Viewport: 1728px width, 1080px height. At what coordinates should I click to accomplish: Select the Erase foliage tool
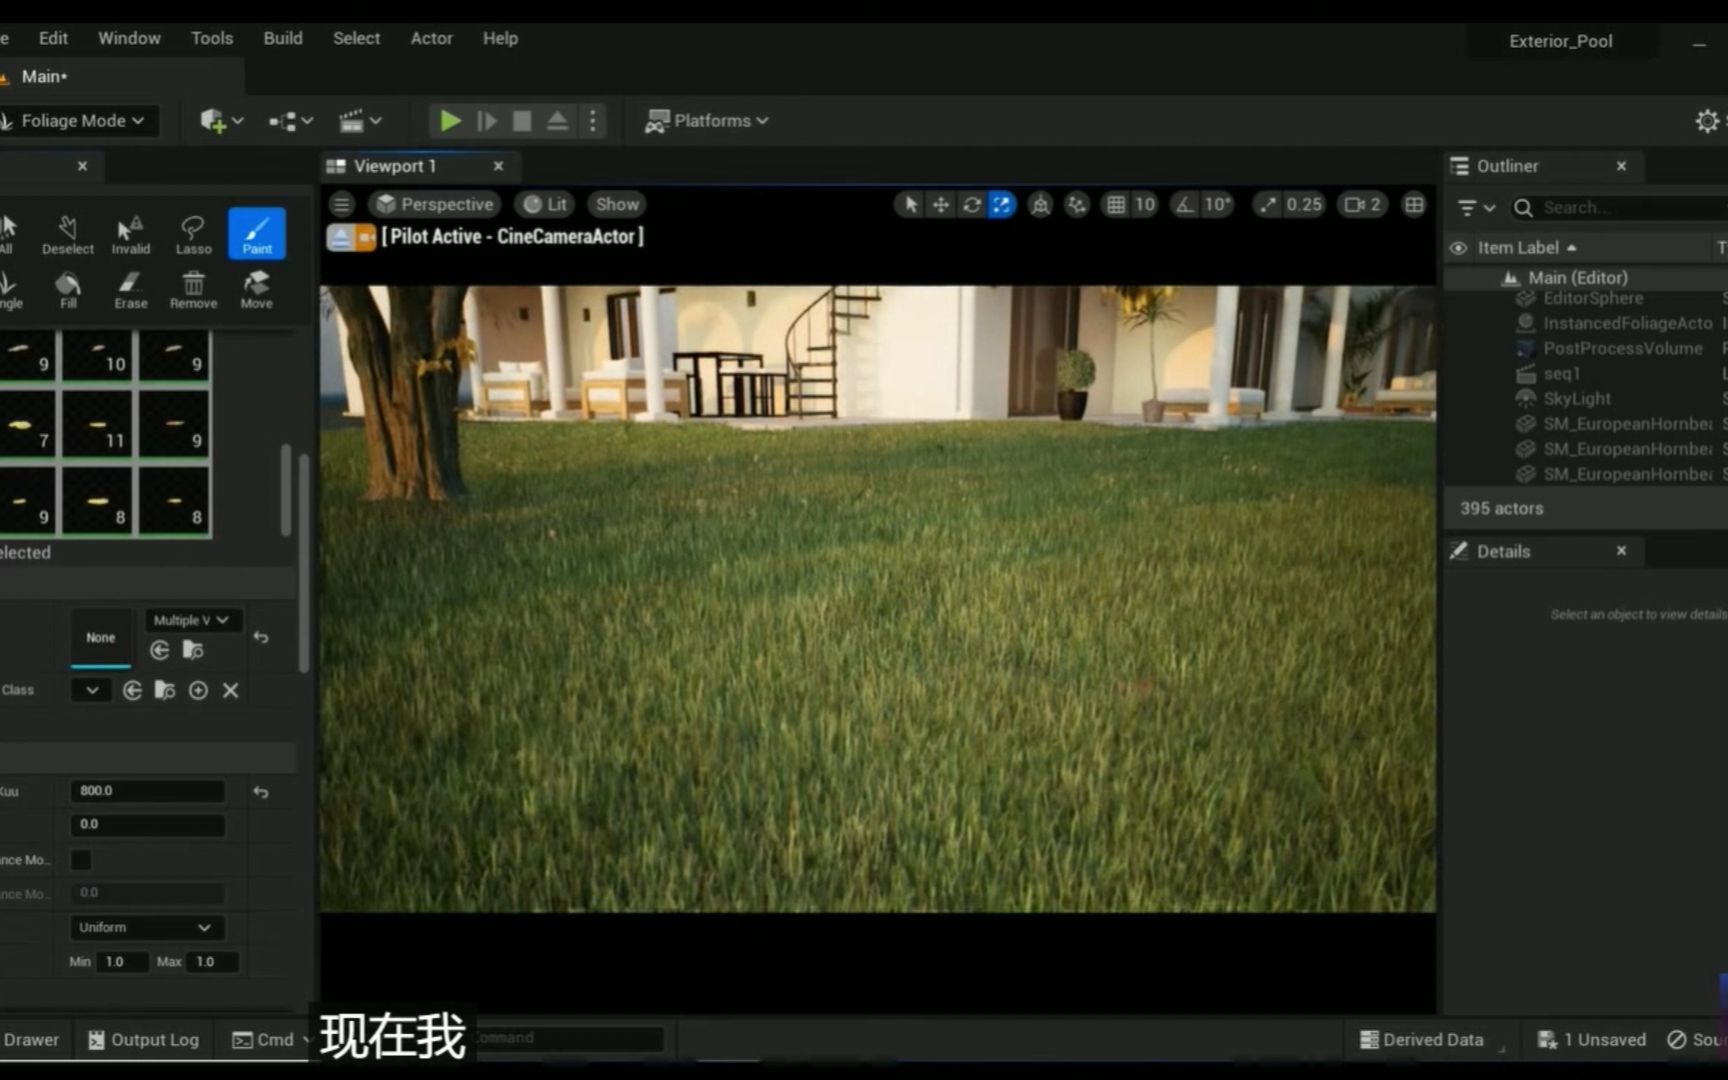click(130, 288)
